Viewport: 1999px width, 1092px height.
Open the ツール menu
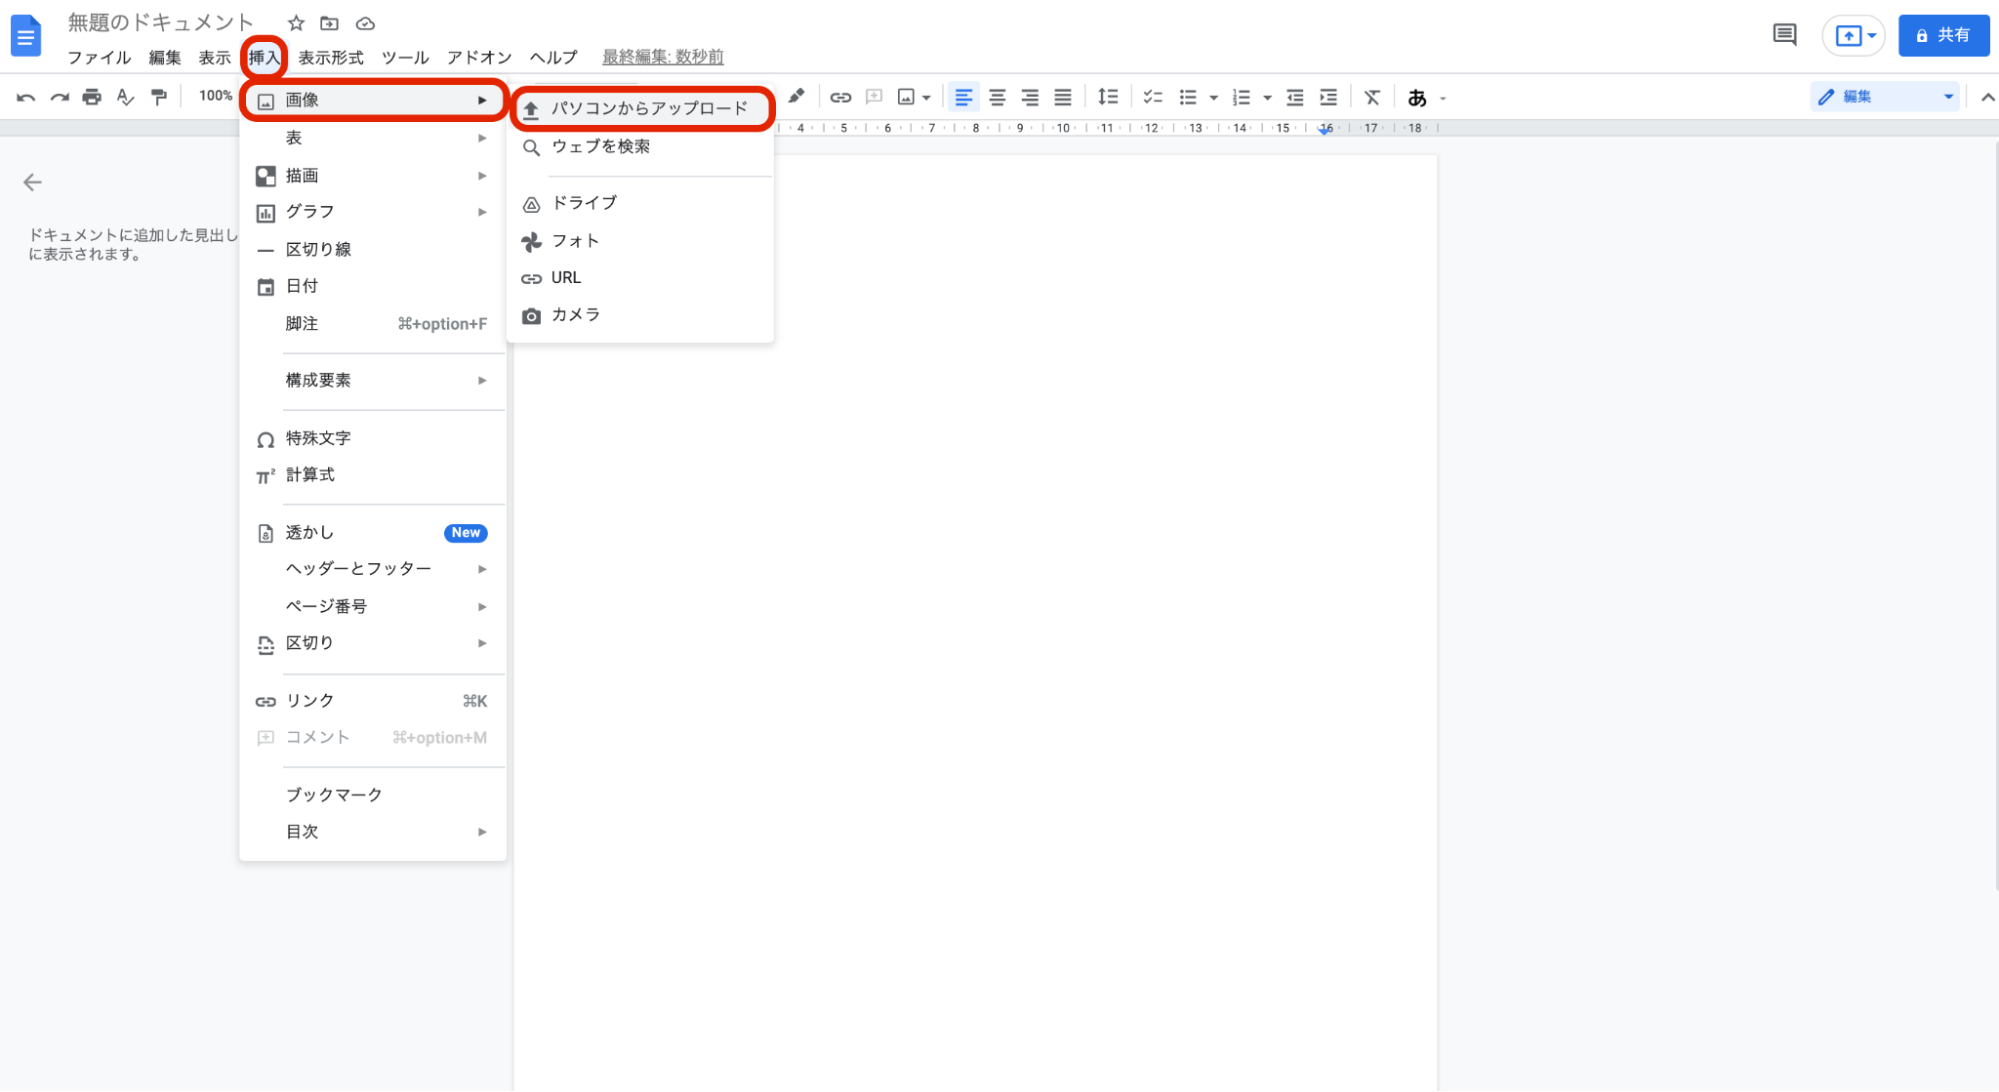click(405, 58)
